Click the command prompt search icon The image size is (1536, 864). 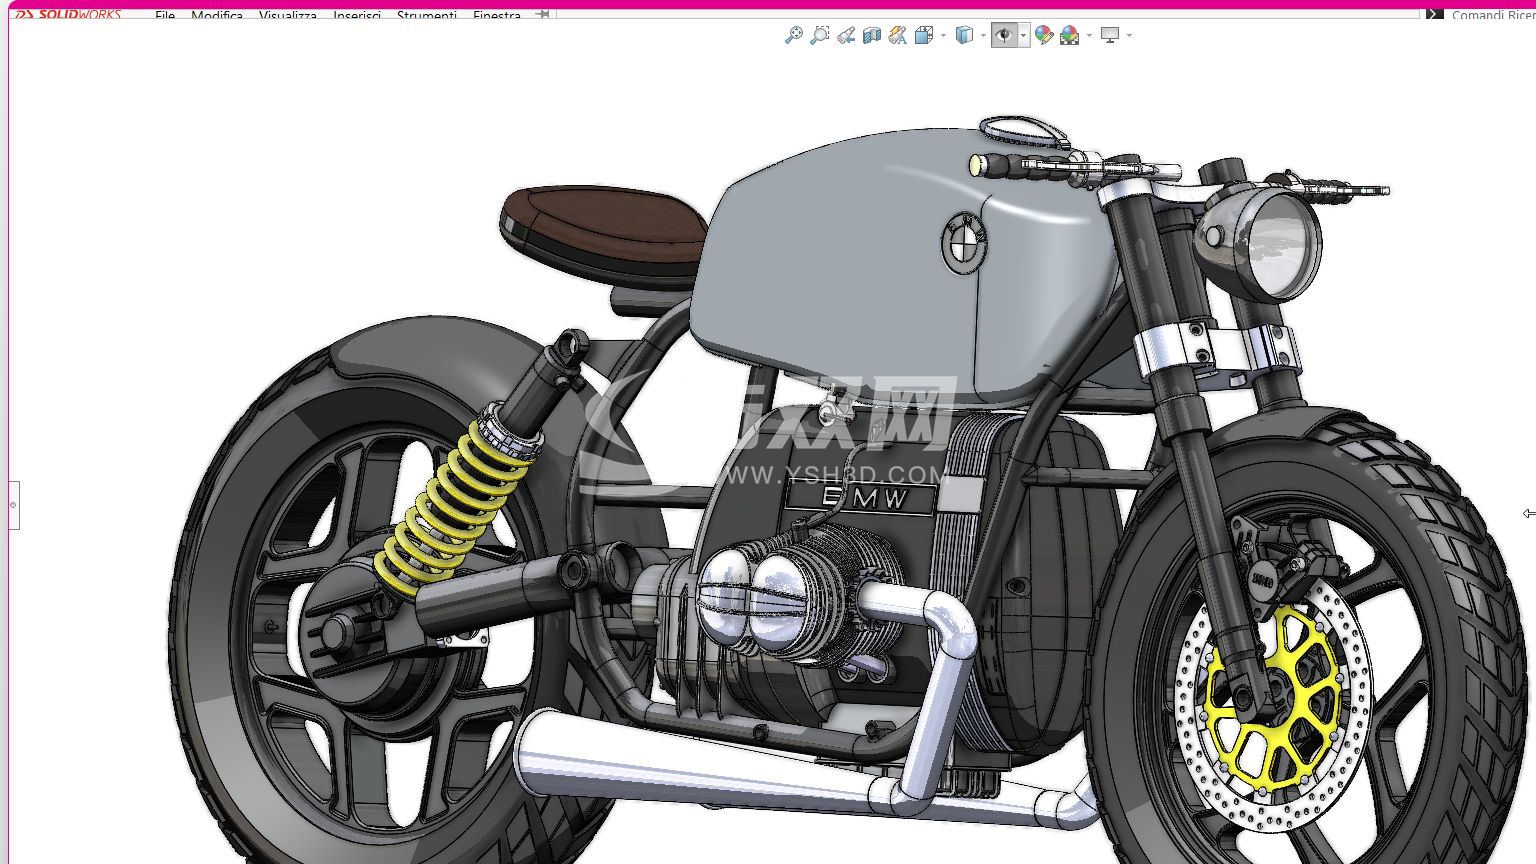(1435, 15)
